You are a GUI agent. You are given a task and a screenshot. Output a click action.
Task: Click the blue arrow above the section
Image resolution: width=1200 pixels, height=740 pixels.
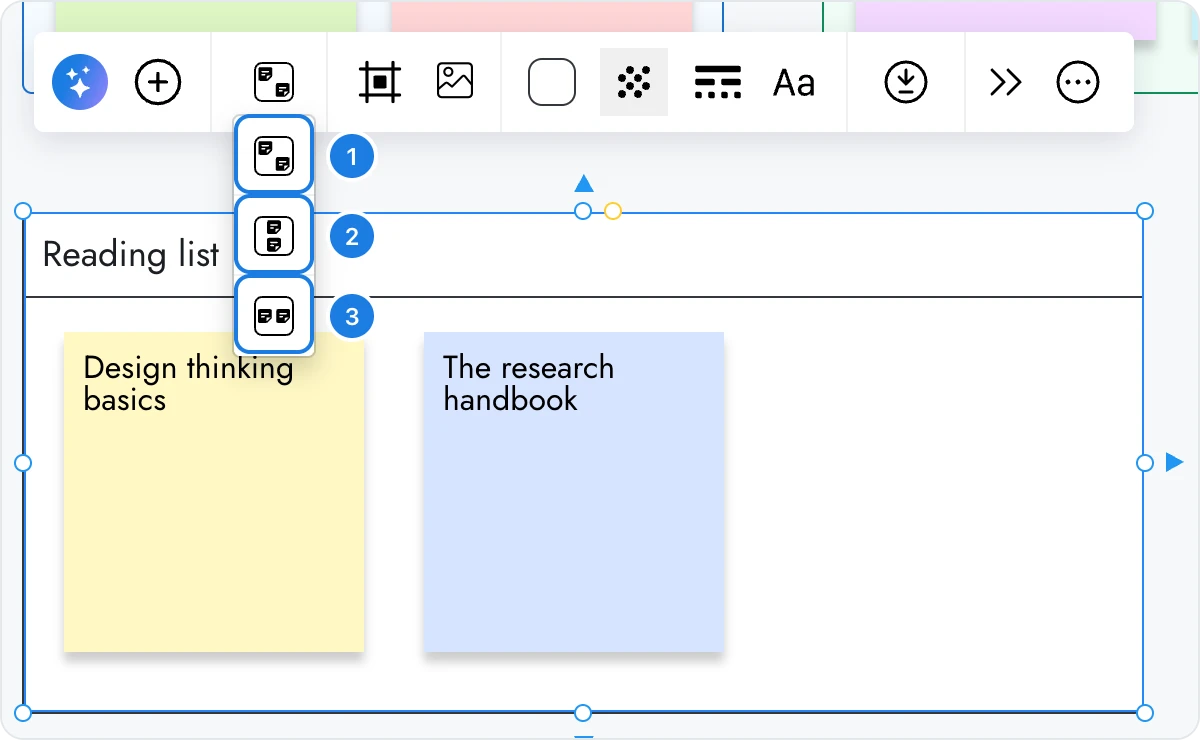tap(584, 183)
